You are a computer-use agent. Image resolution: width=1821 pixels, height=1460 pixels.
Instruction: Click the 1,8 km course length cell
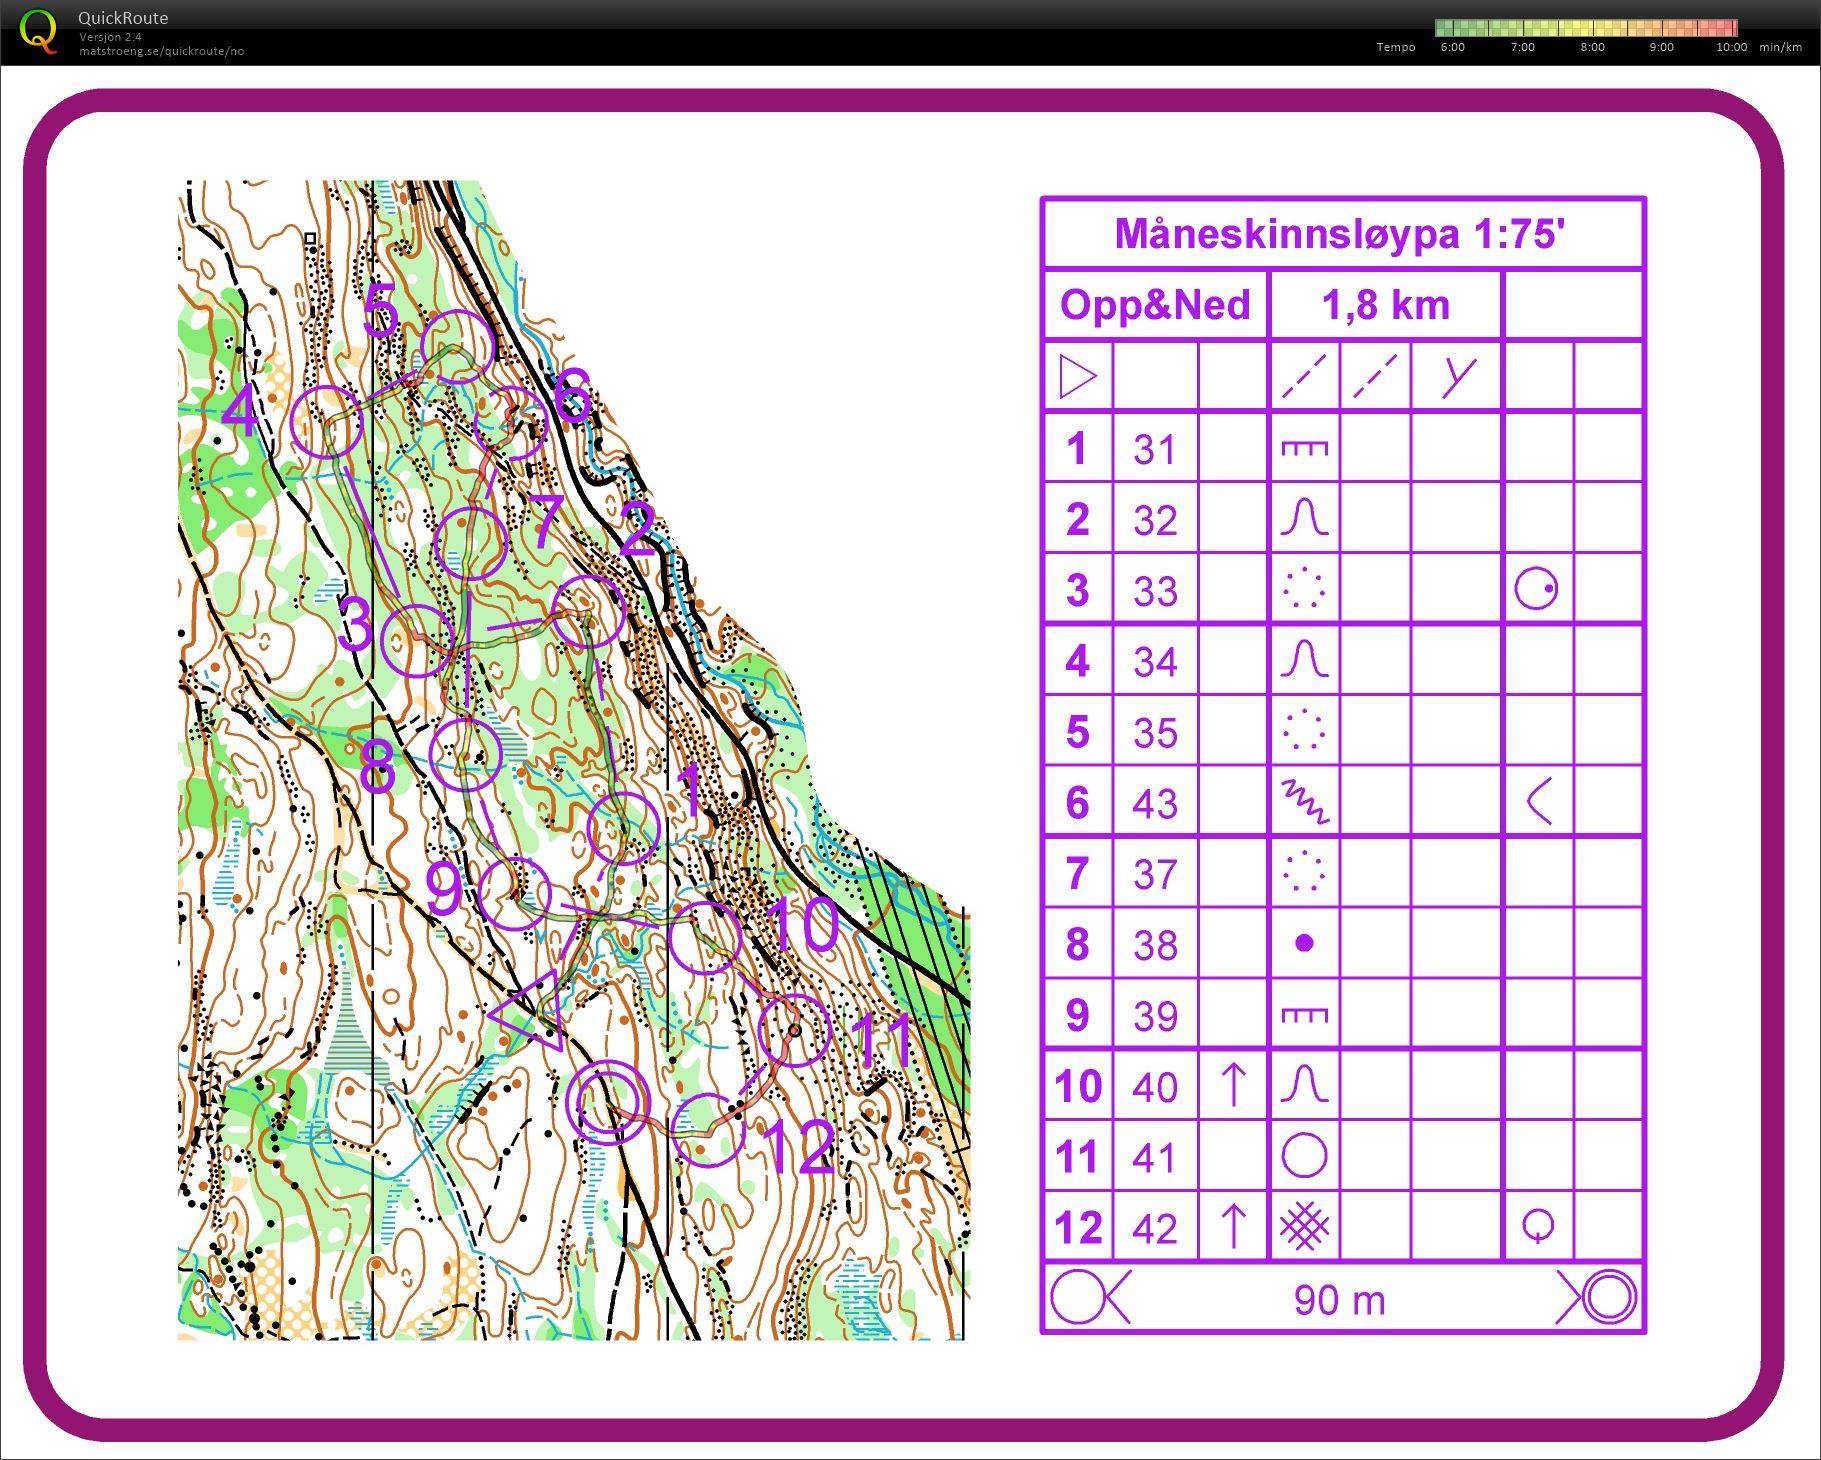pos(1385,305)
